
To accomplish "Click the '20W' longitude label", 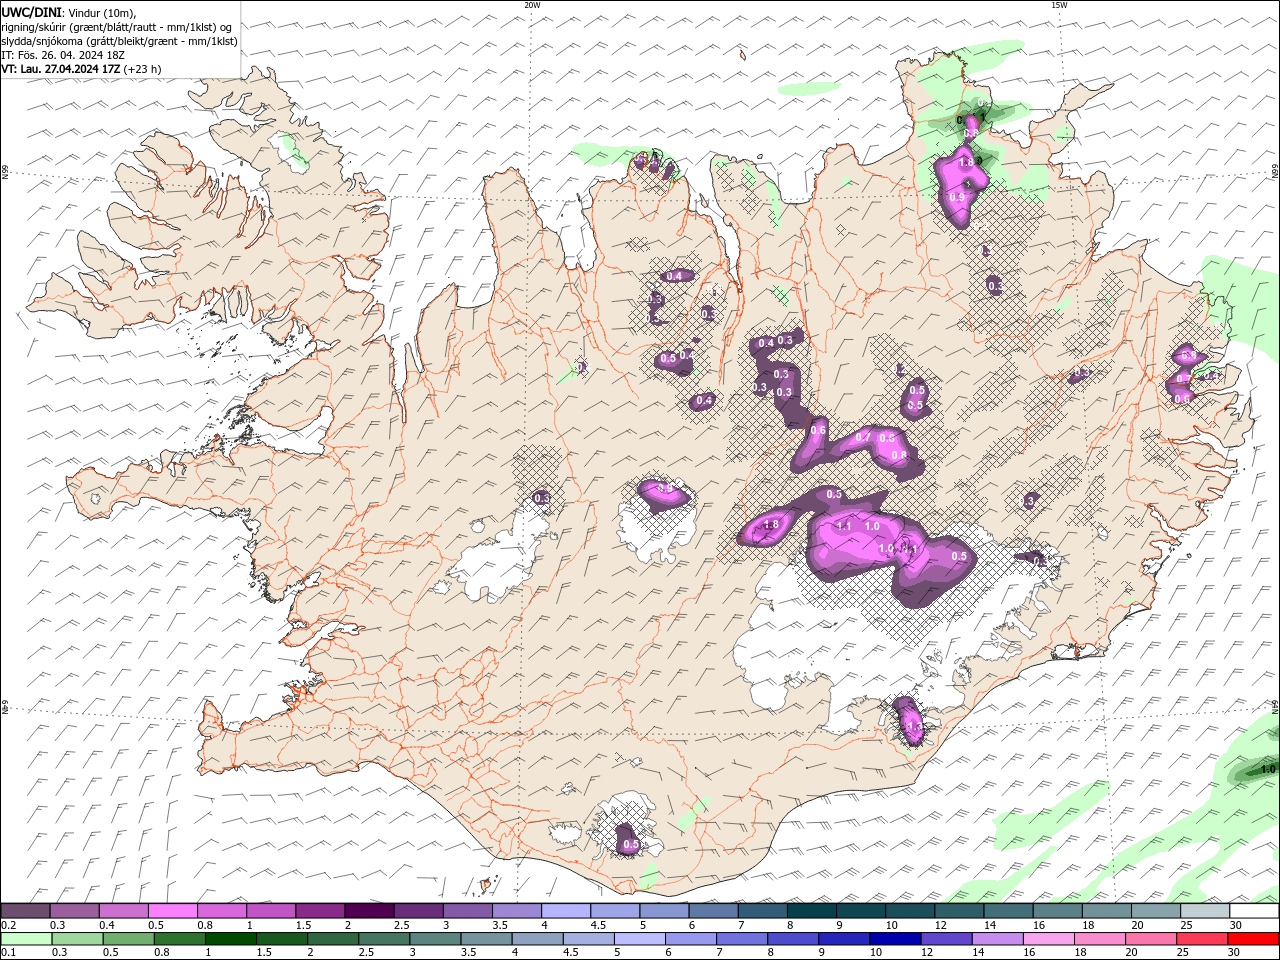I will click(532, 5).
